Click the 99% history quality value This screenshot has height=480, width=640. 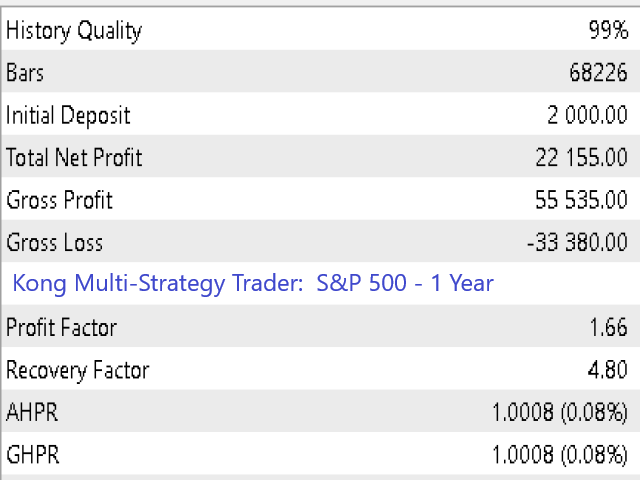608,30
